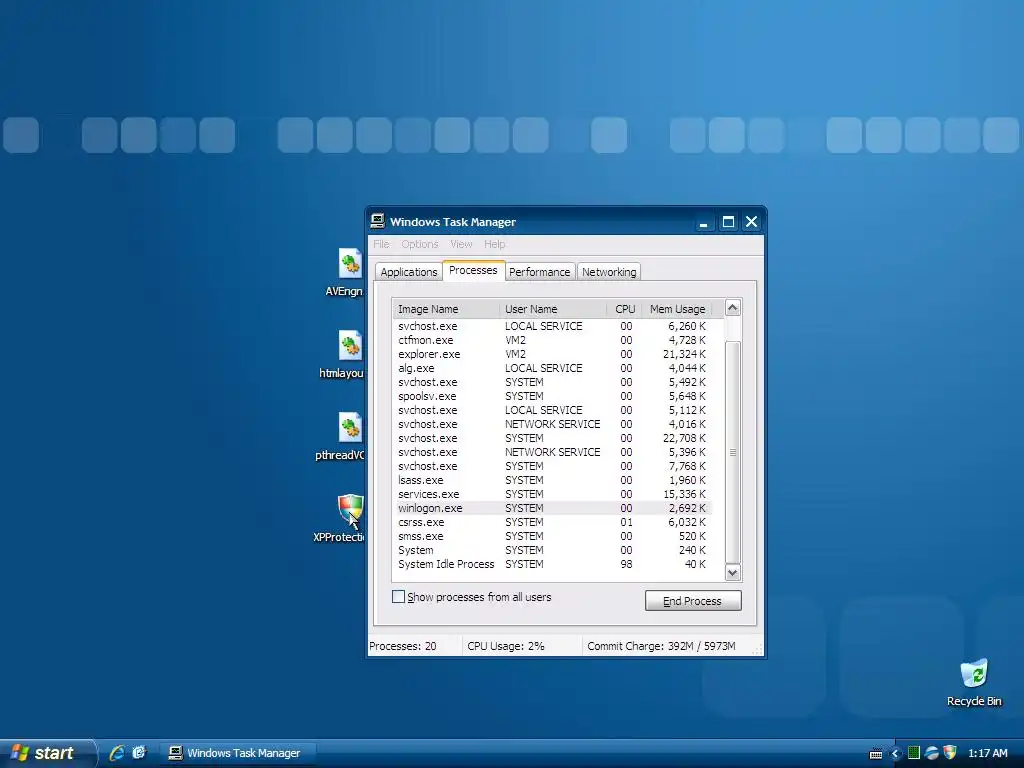This screenshot has width=1024, height=768.
Task: Minimize the Task Manager window
Action: click(703, 222)
